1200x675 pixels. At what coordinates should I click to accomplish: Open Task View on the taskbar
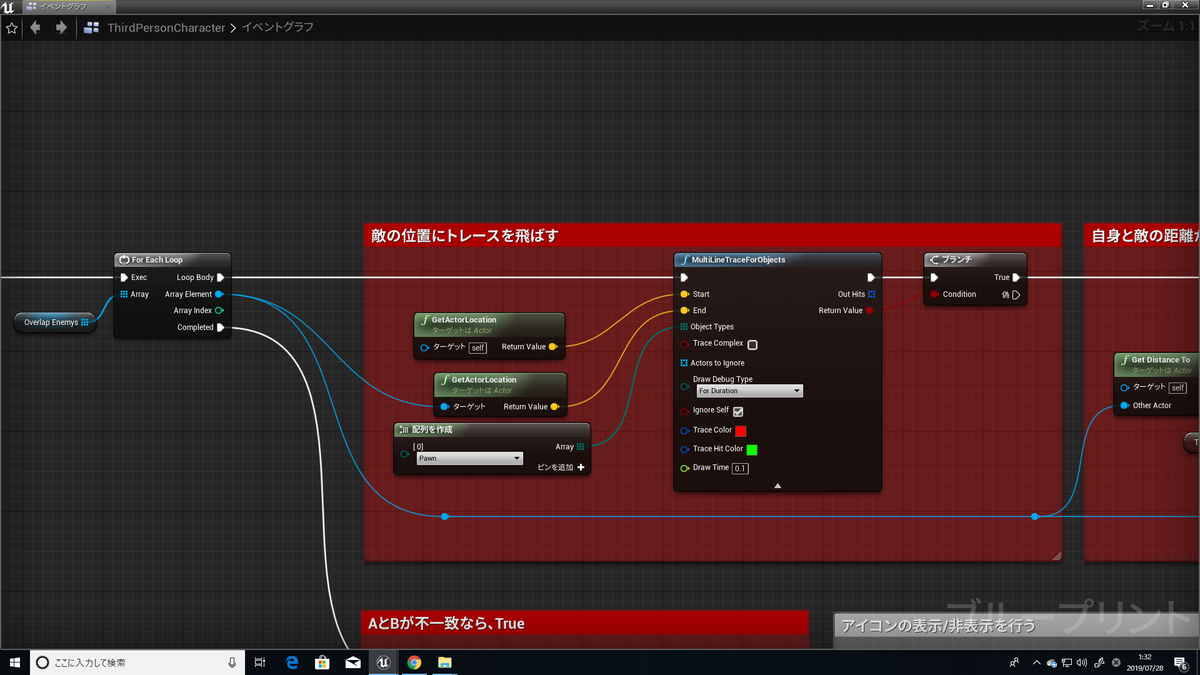260,662
